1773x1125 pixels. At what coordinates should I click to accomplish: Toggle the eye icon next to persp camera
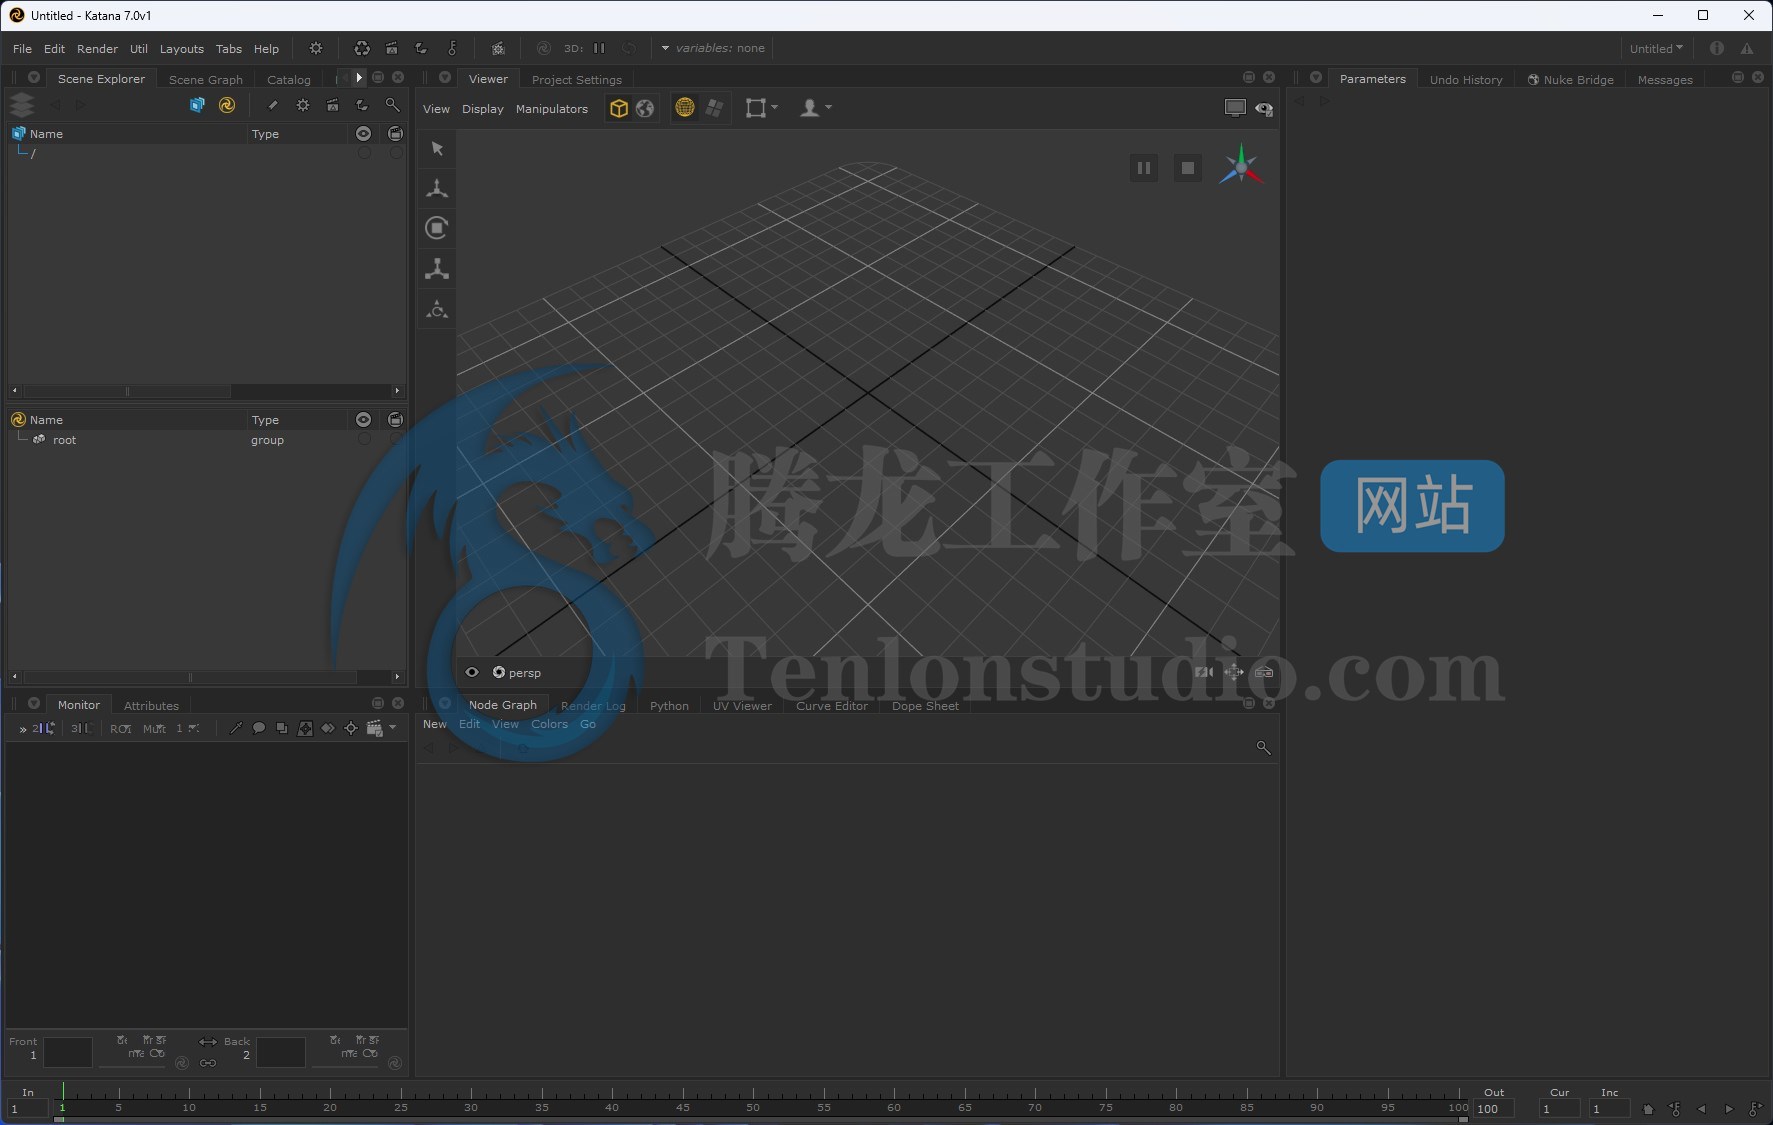(x=472, y=672)
